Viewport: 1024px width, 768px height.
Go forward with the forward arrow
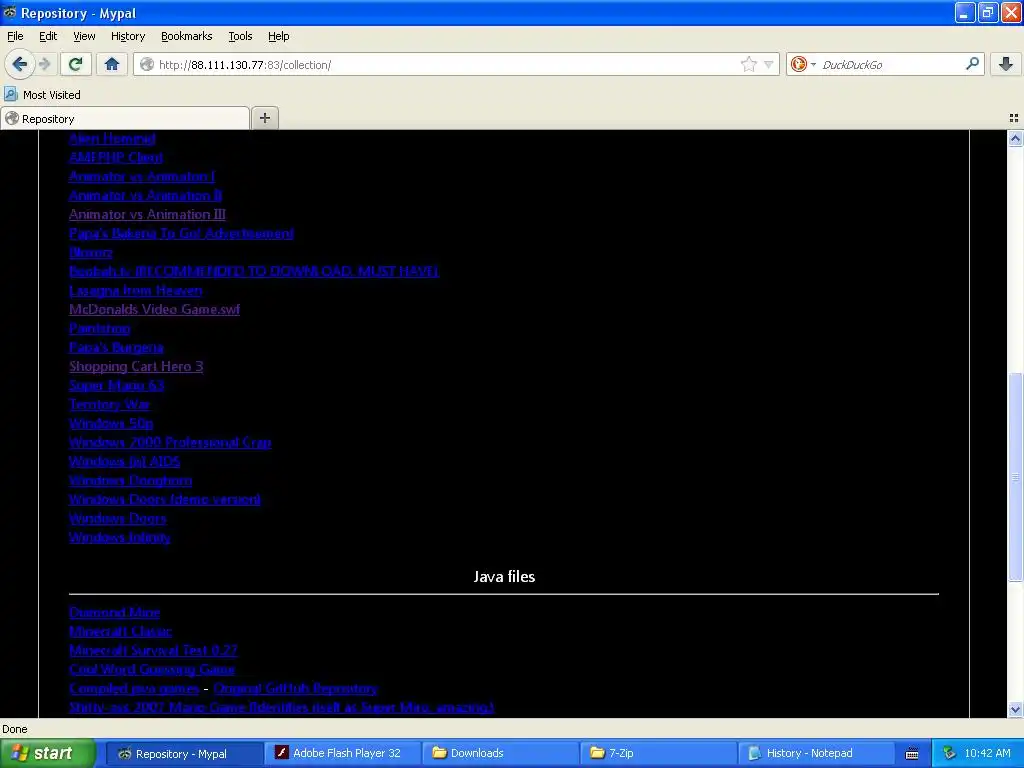(44, 64)
